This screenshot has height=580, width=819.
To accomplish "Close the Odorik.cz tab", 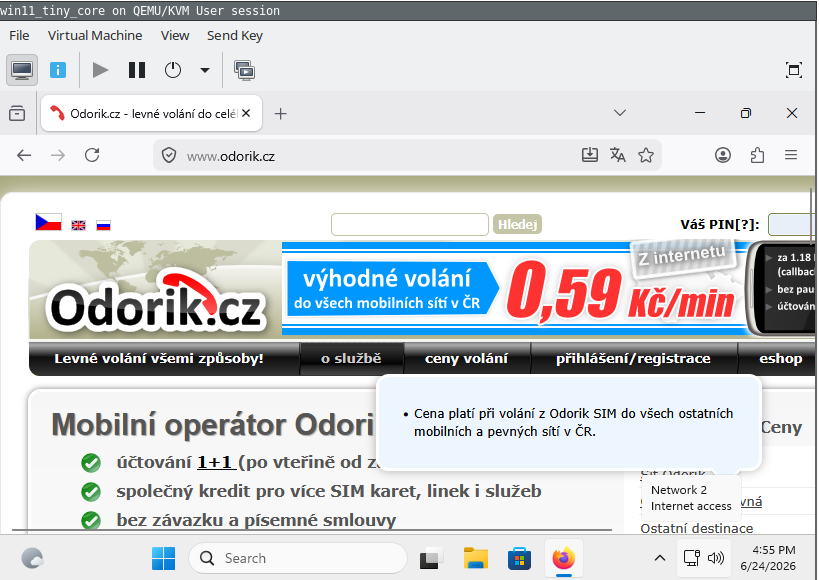I will coord(247,113).
